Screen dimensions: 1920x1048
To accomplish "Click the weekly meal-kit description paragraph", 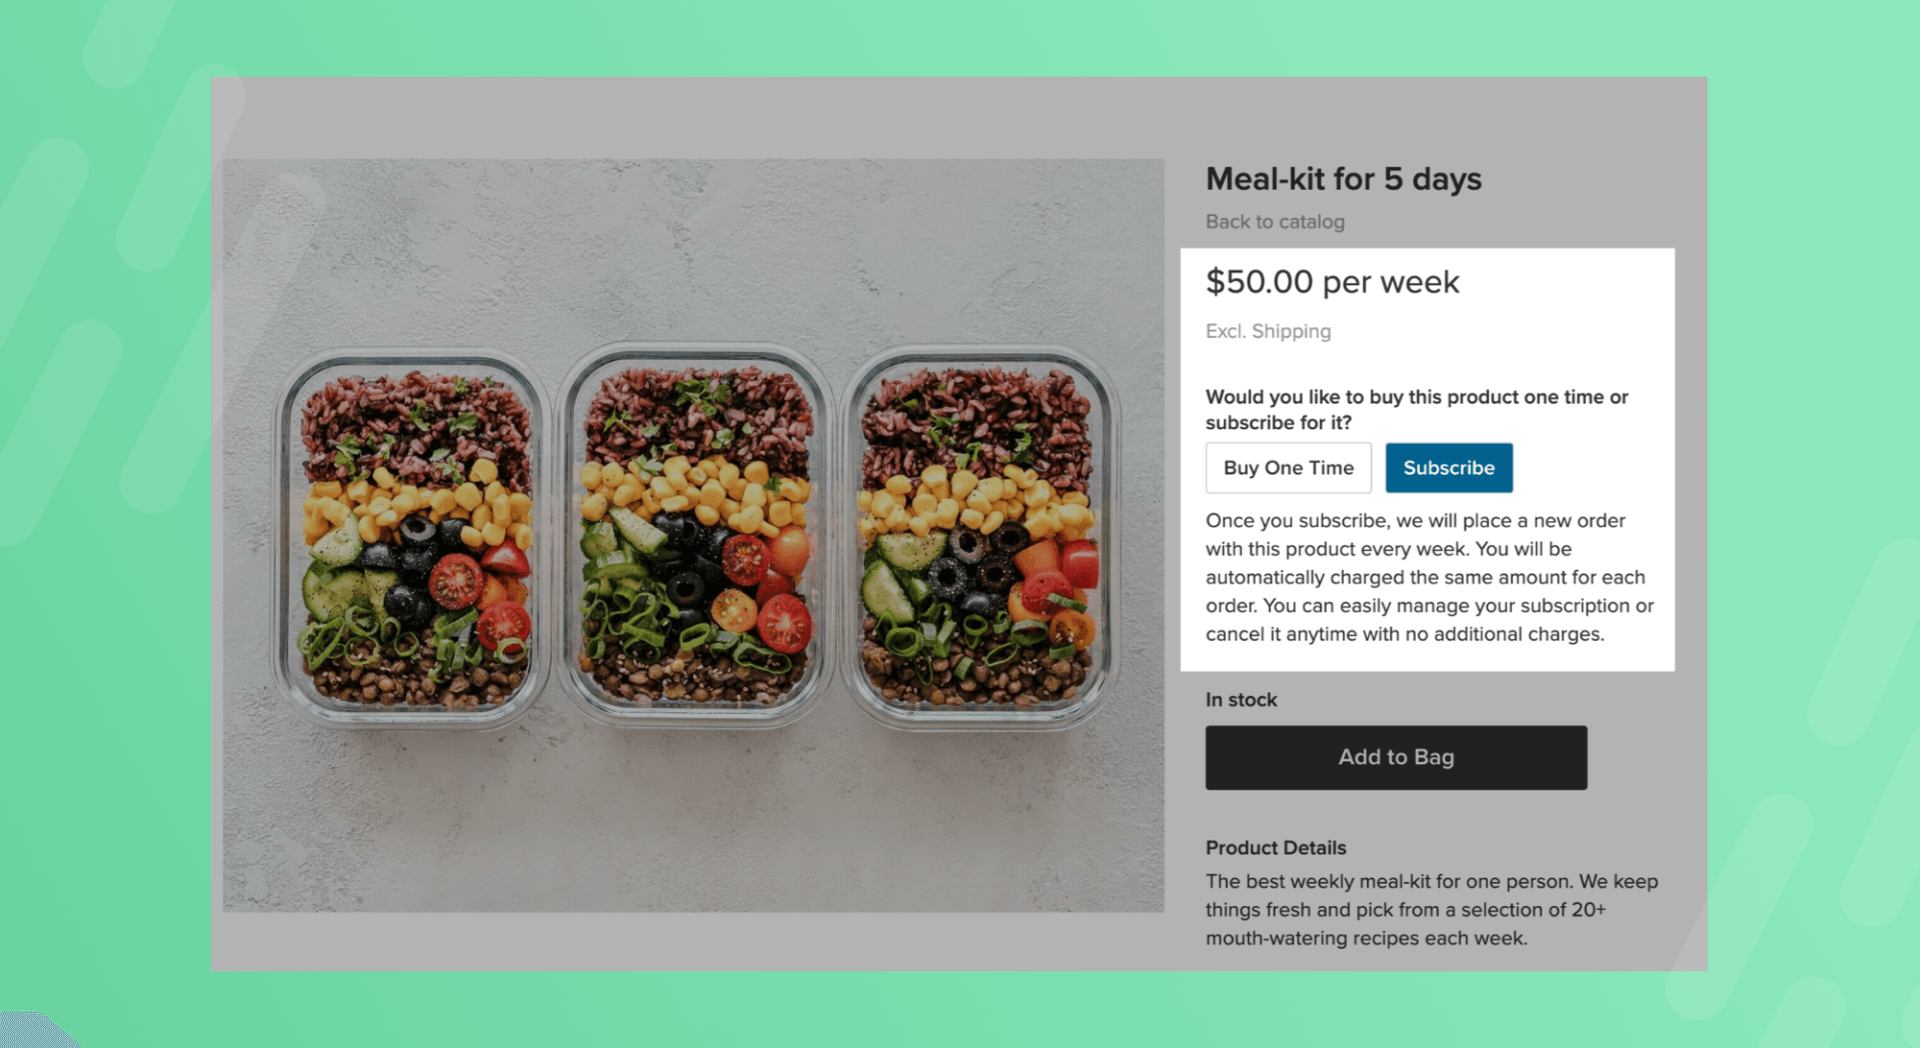I will tap(1431, 910).
